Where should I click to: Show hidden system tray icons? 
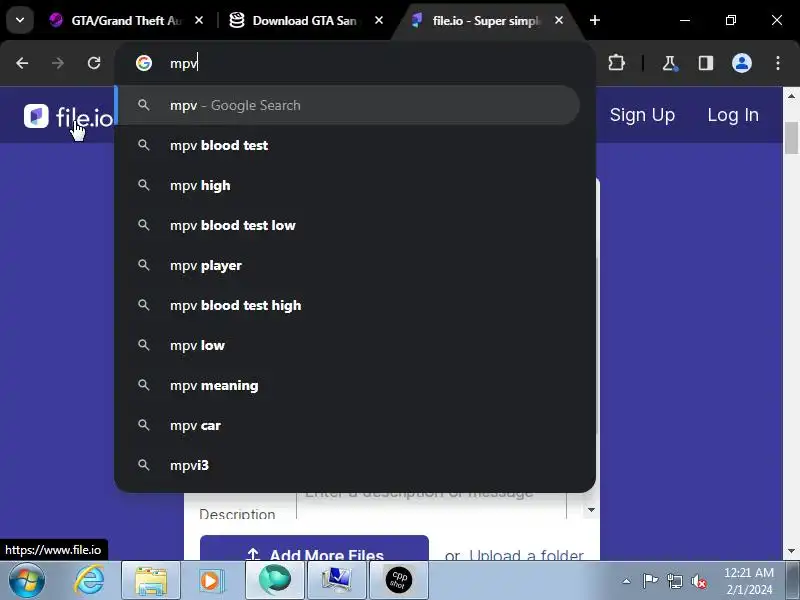click(626, 581)
